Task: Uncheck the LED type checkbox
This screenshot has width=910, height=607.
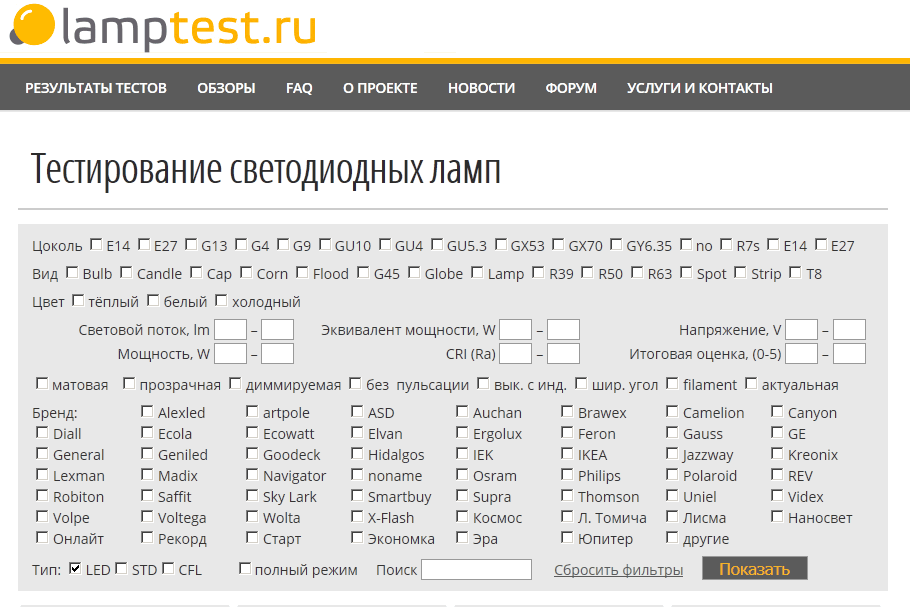Action: (x=75, y=568)
